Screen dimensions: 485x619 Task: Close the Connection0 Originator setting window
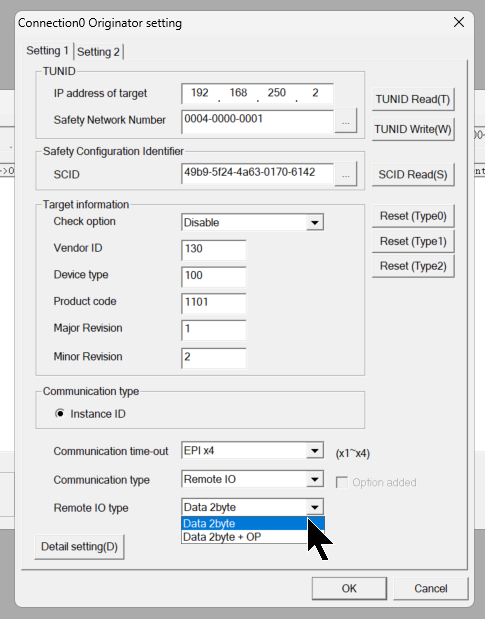[x=459, y=23]
